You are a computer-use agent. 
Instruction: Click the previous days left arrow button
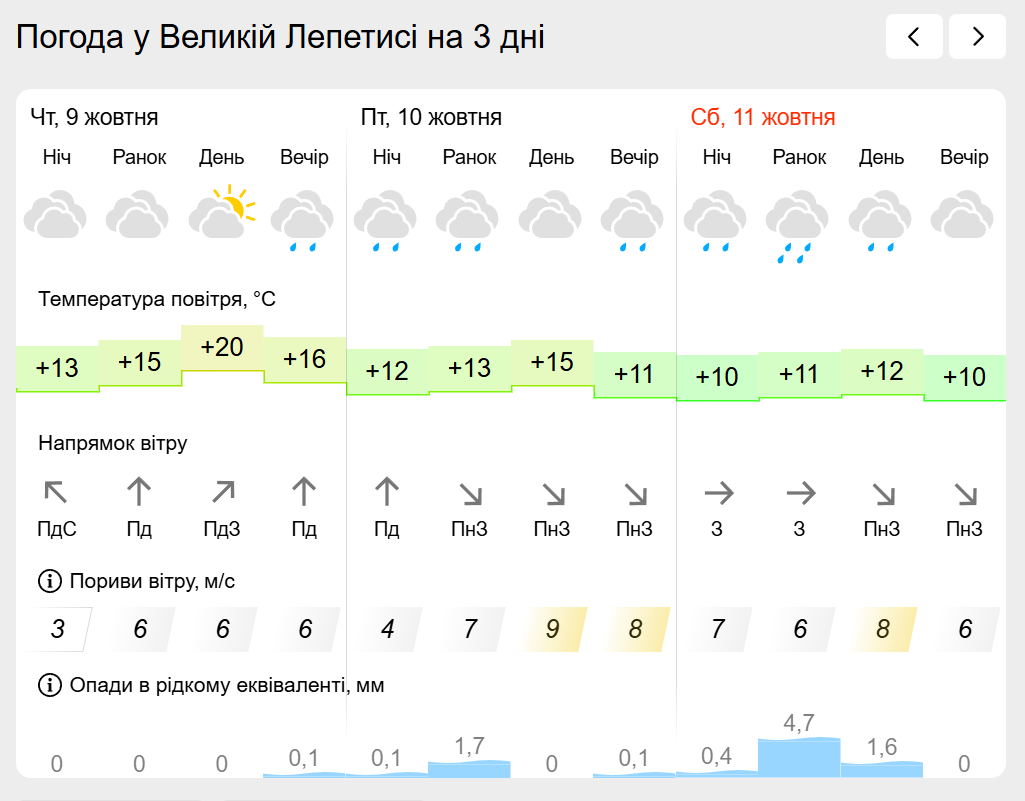pos(914,37)
